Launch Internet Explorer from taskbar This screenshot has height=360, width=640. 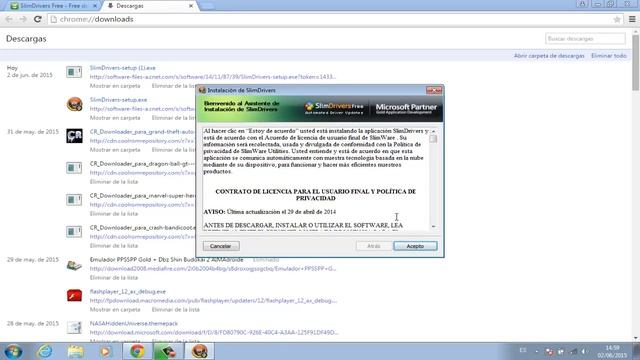(x=45, y=351)
